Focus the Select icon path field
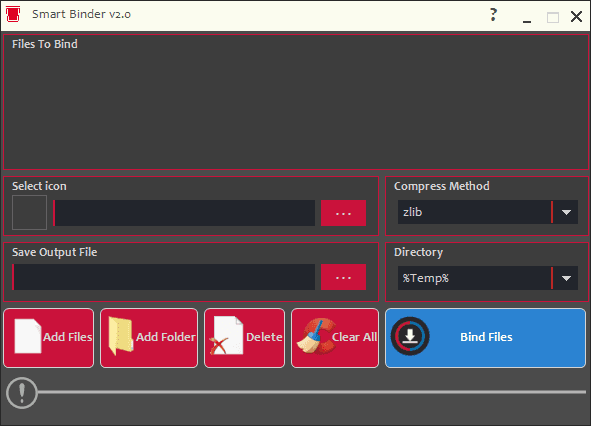This screenshot has width=591, height=426. [184, 213]
